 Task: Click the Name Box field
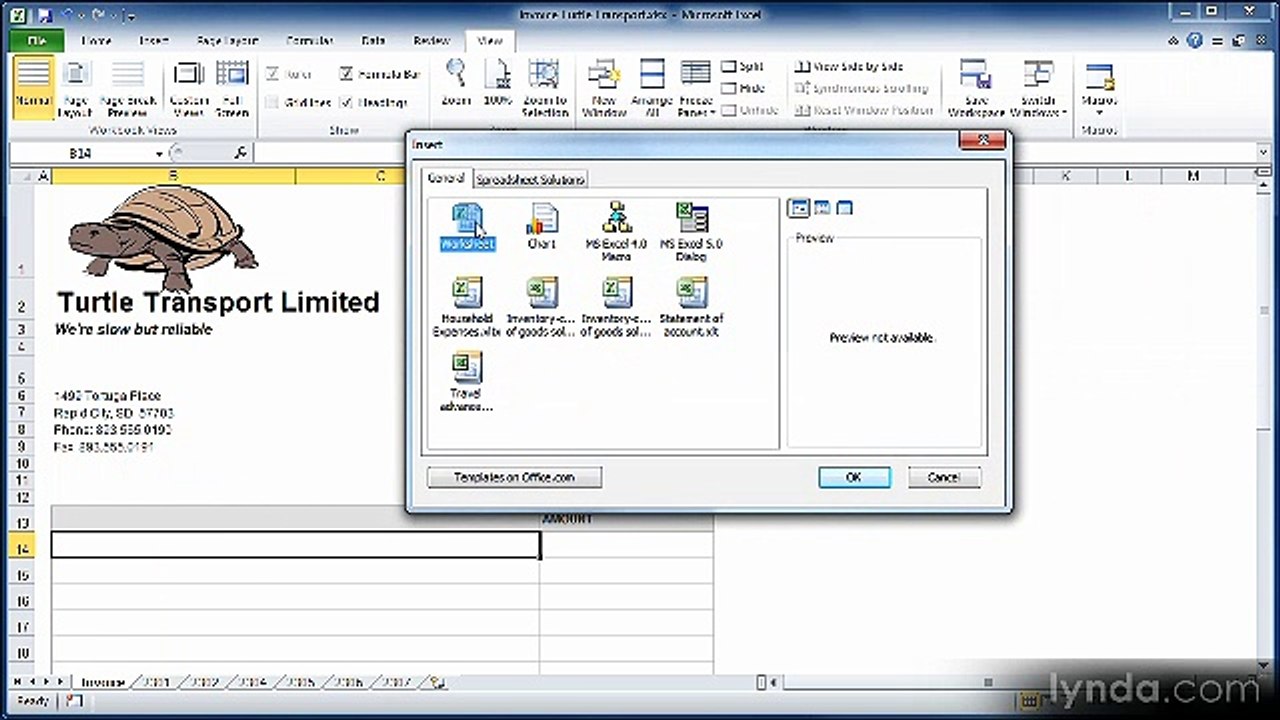coord(80,154)
